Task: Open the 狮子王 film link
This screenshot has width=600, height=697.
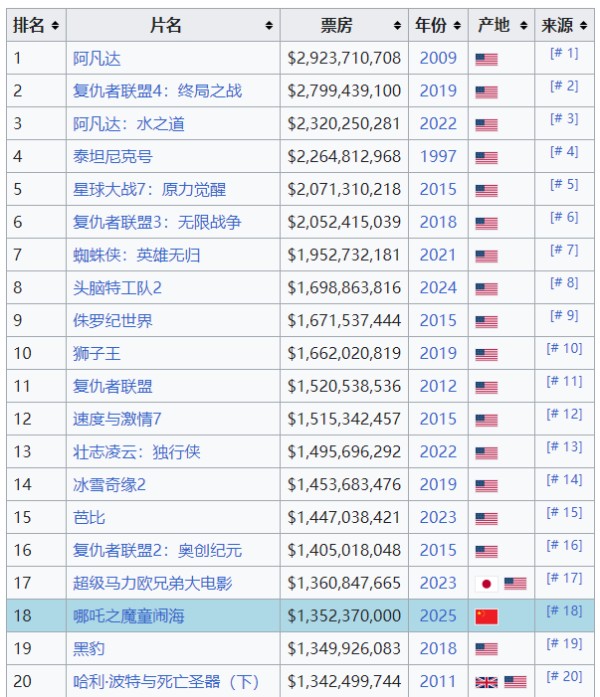Action: tap(96, 353)
